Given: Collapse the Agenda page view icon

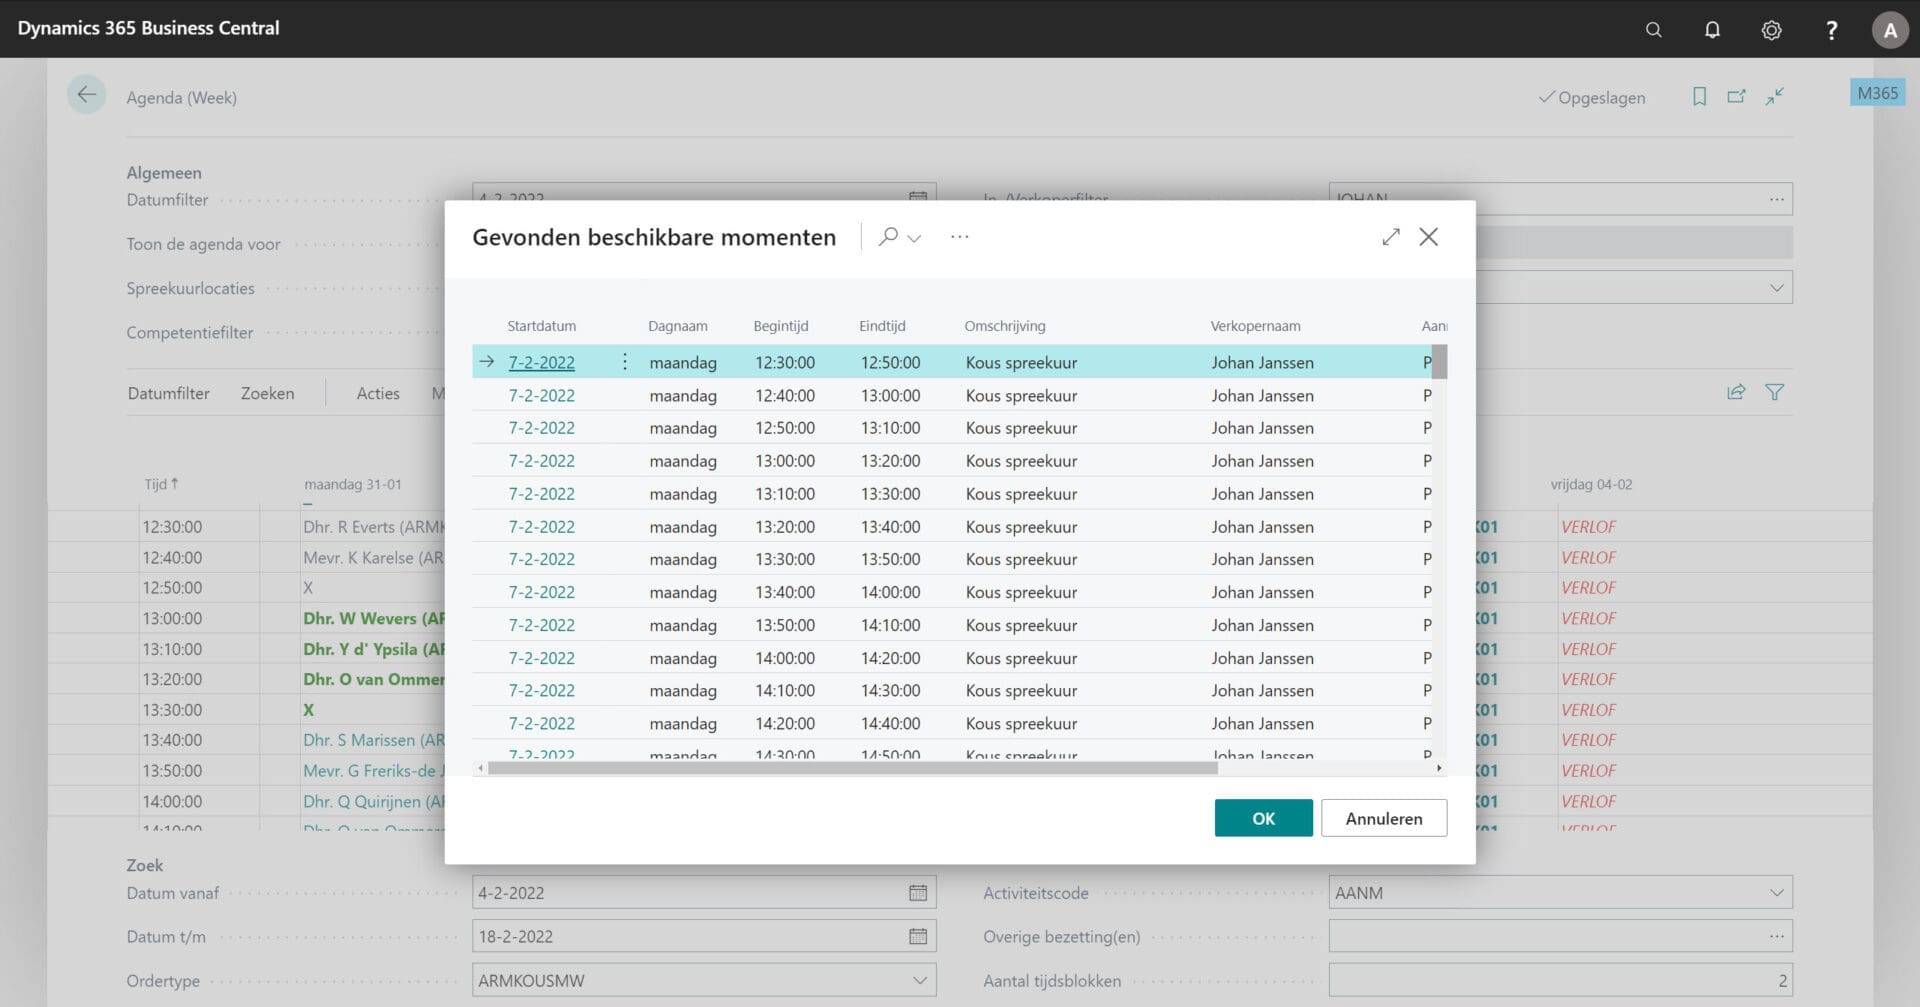Looking at the screenshot, I should pyautogui.click(x=1775, y=97).
